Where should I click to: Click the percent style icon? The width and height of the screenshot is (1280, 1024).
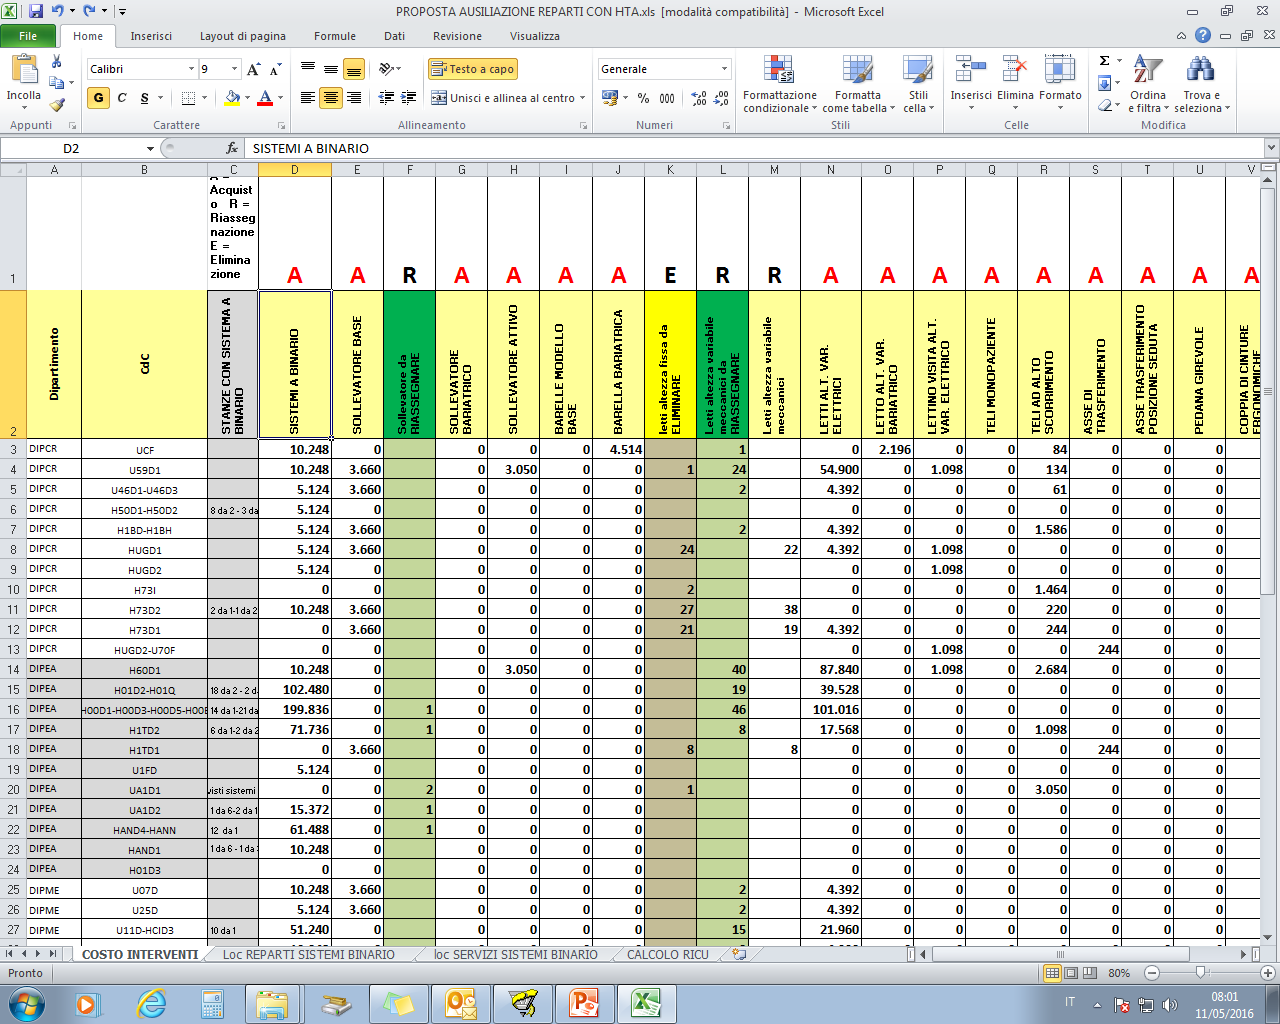point(643,98)
